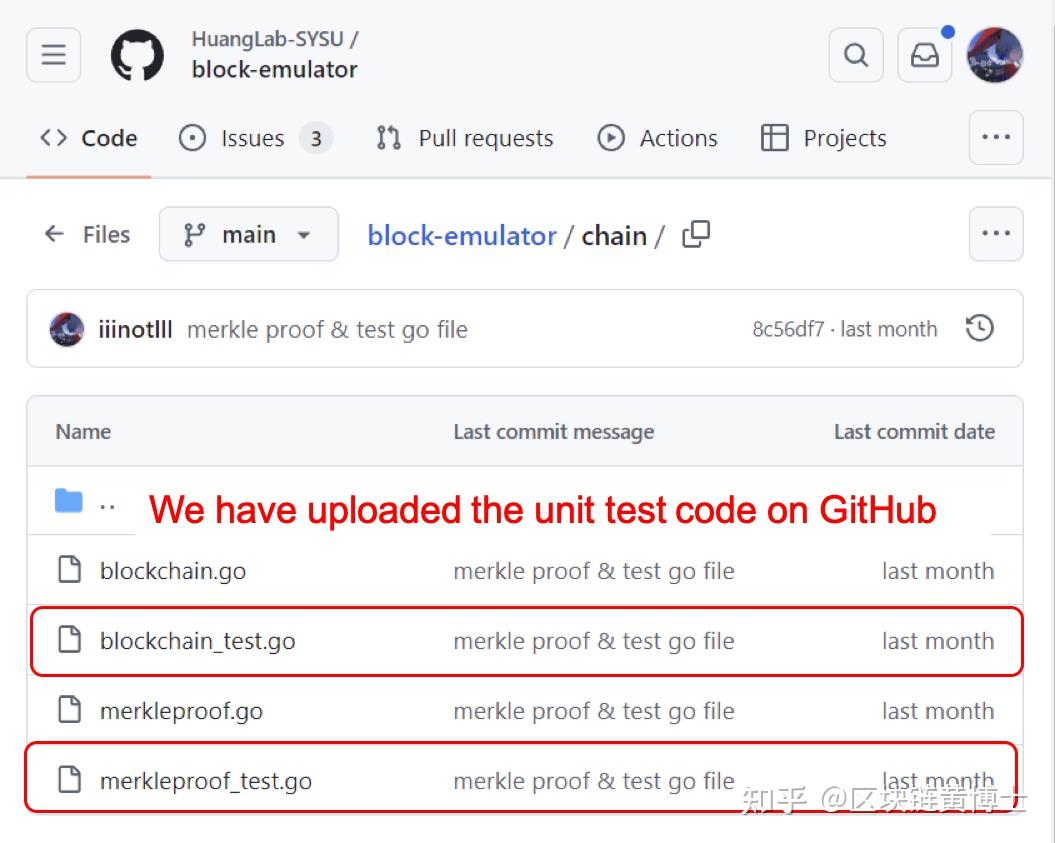Open the search magnifier icon
1055x843 pixels.
tap(856, 55)
